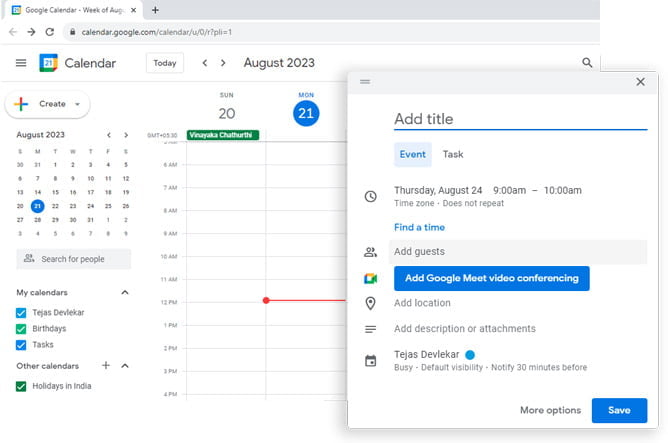This screenshot has height=443, width=668.
Task: Uncheck the Tejas Devlekar calendar
Action: pos(22,313)
